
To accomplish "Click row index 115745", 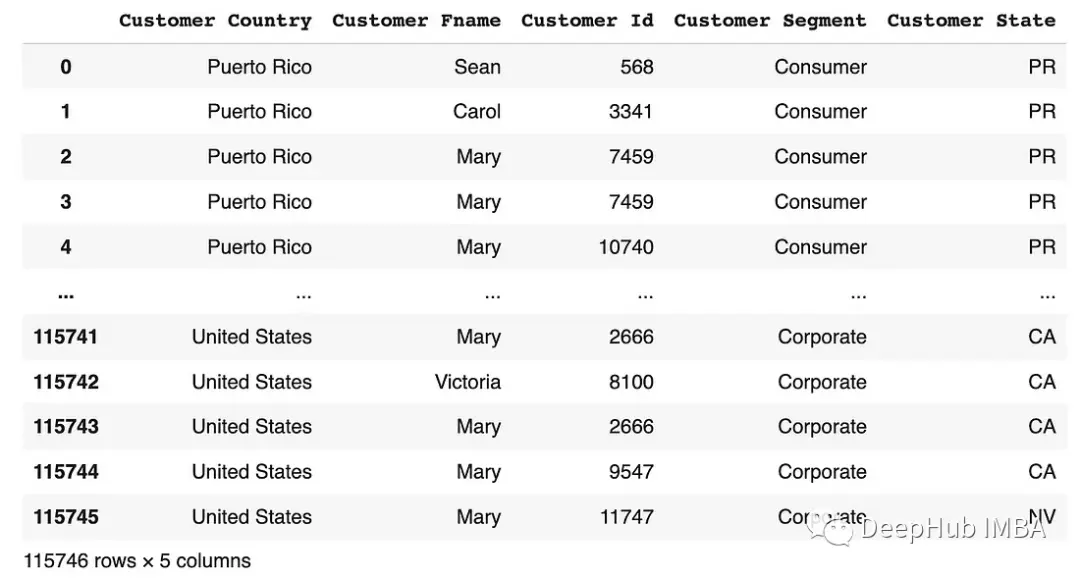I will [x=66, y=517].
